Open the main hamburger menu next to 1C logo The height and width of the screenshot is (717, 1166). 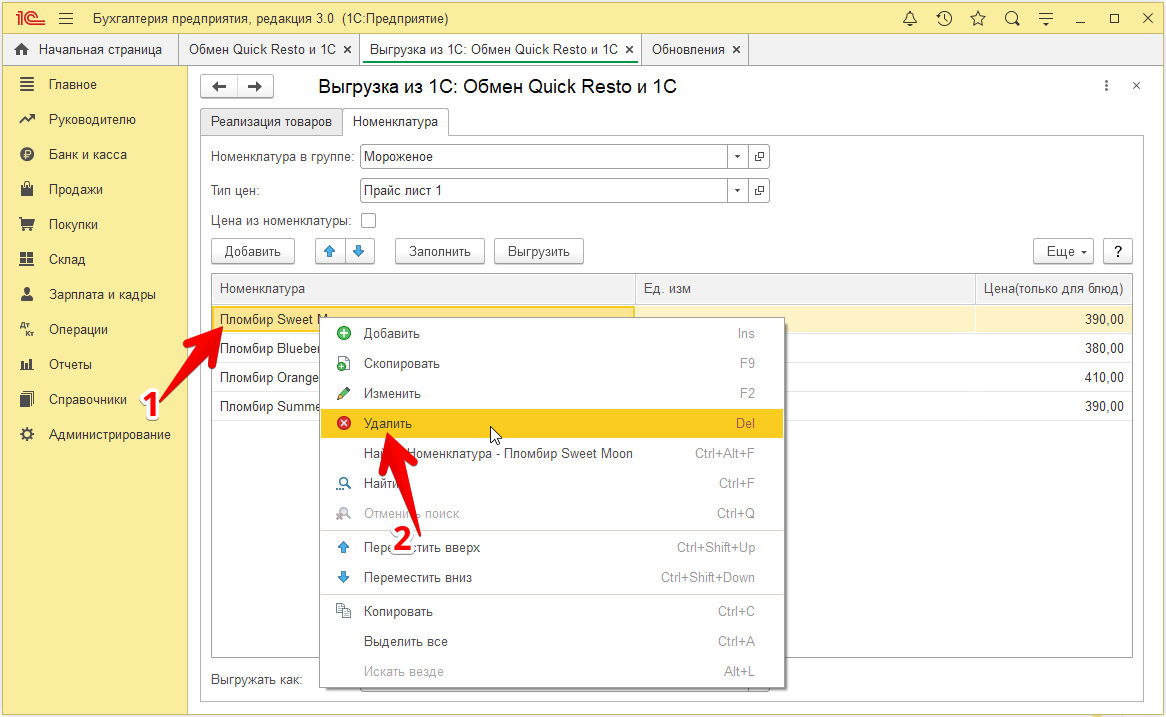point(66,19)
